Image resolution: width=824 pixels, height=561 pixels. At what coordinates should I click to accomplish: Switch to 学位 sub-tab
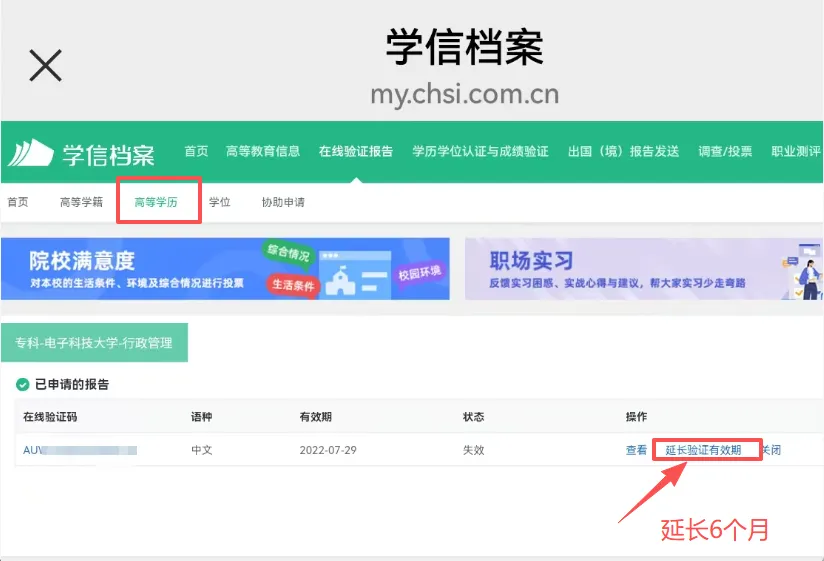[220, 202]
